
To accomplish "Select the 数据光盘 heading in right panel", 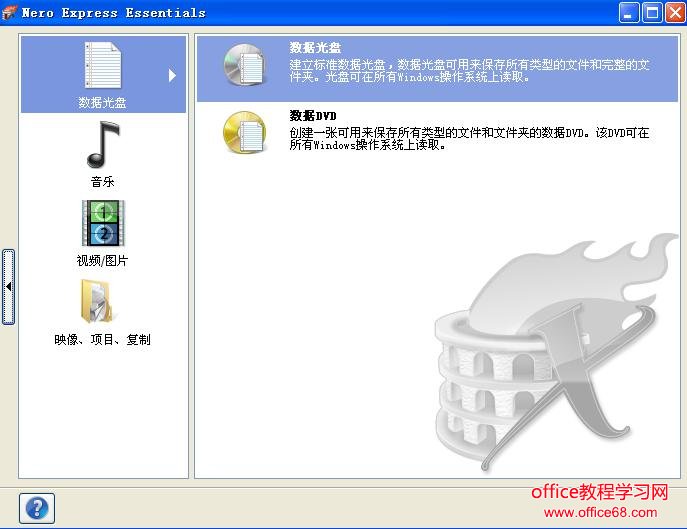I will pyautogui.click(x=315, y=48).
